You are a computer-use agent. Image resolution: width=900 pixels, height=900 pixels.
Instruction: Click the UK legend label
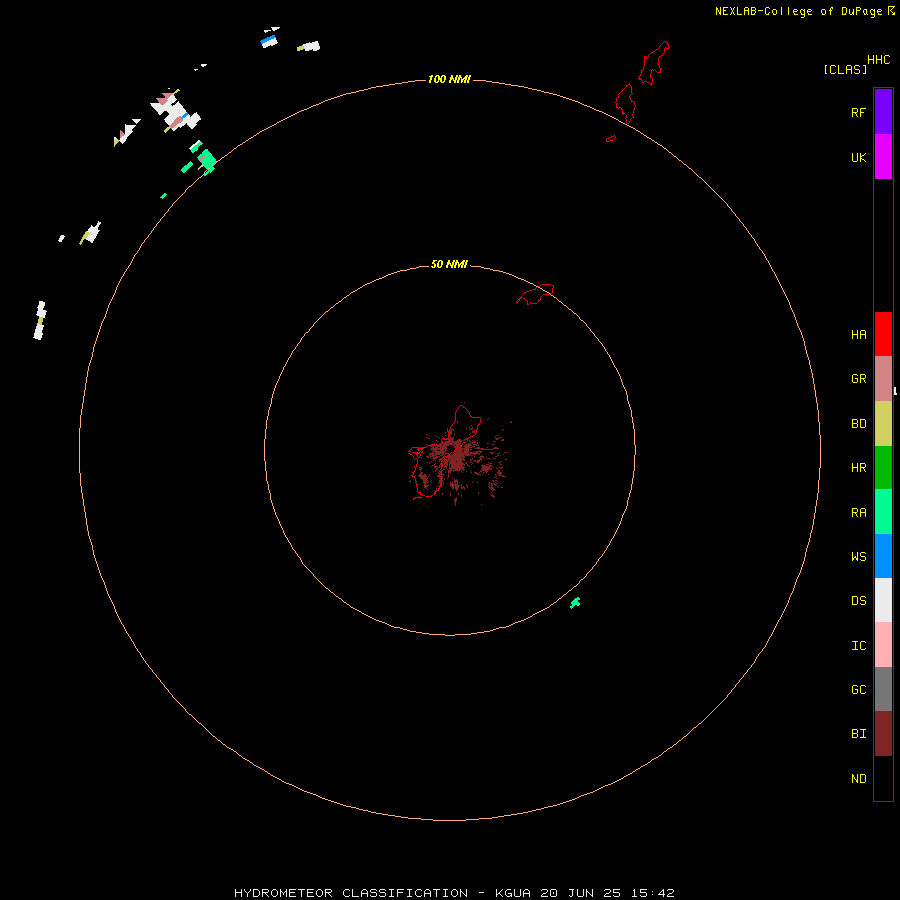coord(859,158)
